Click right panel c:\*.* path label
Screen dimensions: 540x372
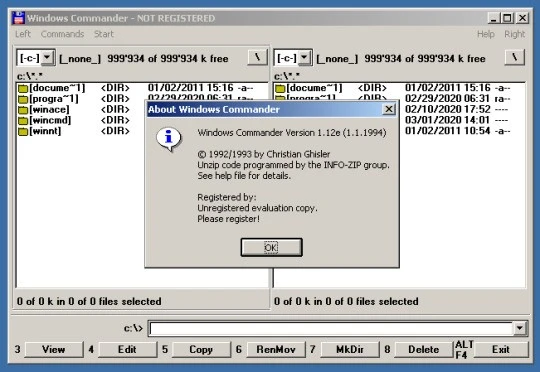pos(287,76)
